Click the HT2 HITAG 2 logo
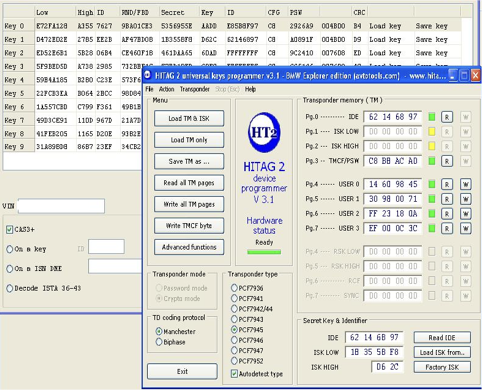 264,132
